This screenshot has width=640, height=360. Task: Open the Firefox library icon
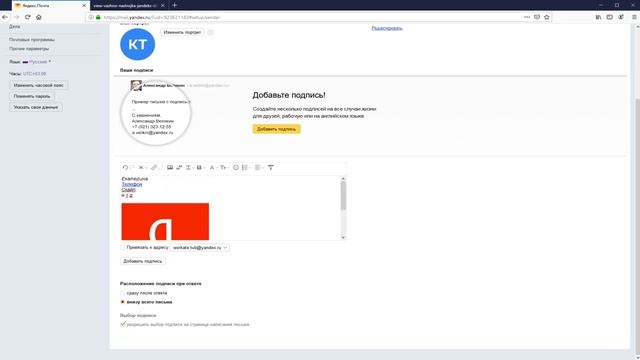(x=598, y=17)
